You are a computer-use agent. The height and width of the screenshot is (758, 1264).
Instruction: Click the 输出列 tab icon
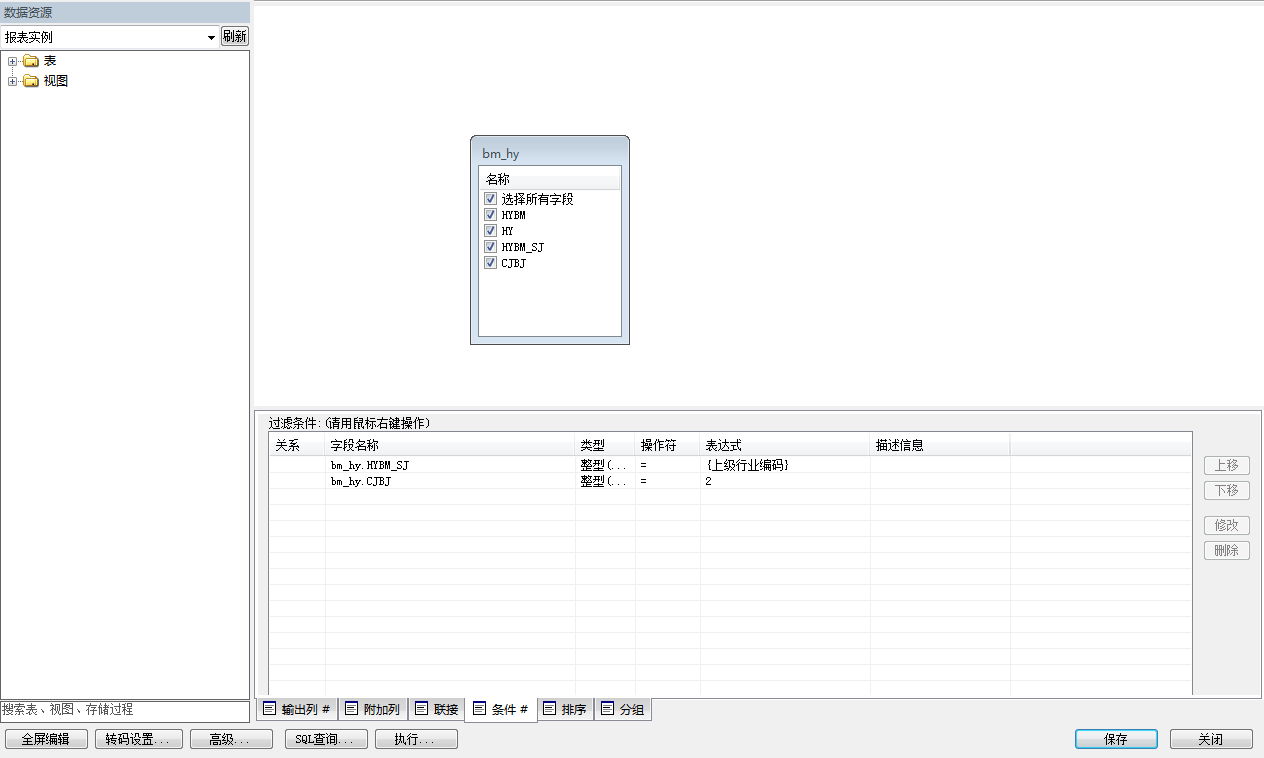pyautogui.click(x=269, y=709)
